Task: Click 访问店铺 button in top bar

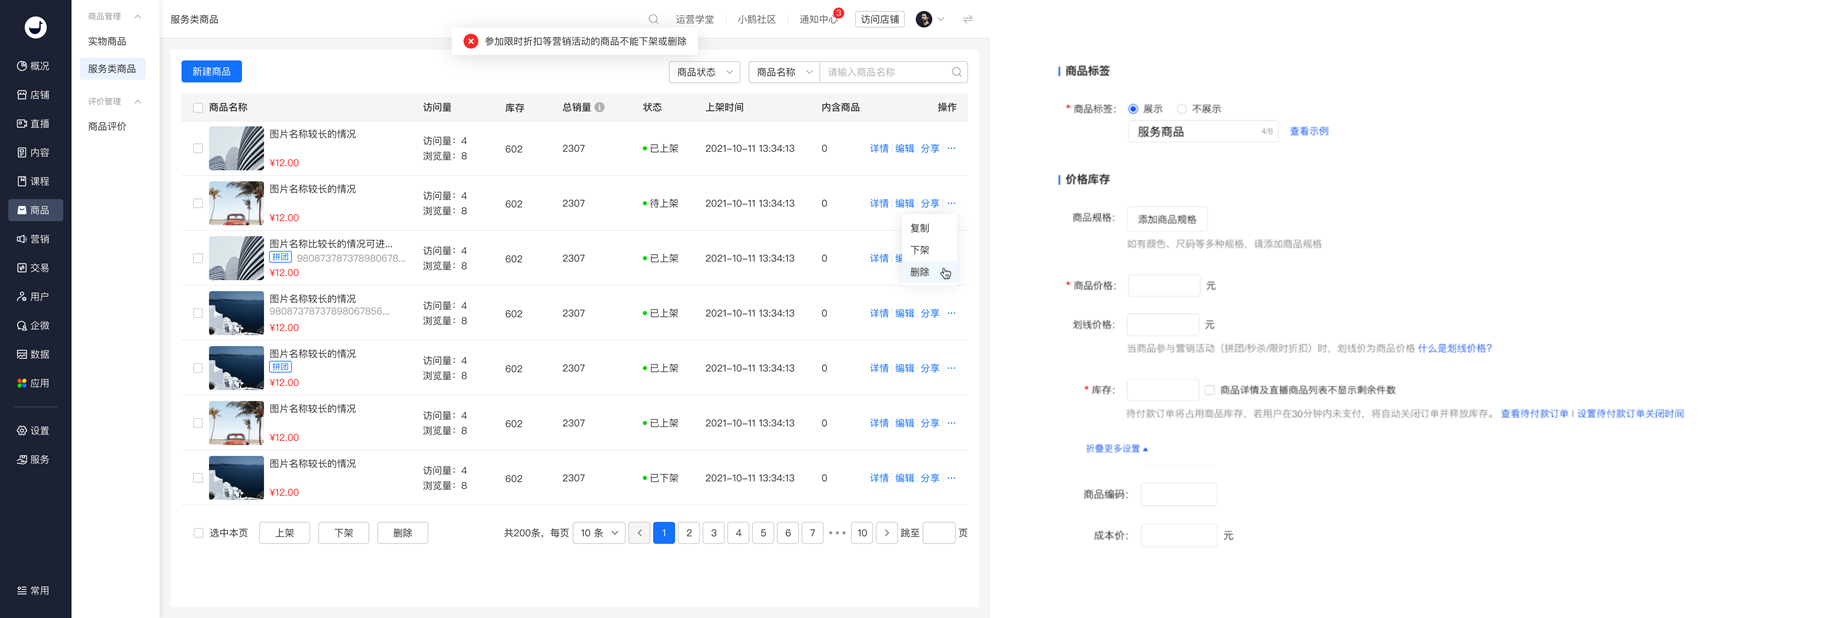Action: point(880,19)
